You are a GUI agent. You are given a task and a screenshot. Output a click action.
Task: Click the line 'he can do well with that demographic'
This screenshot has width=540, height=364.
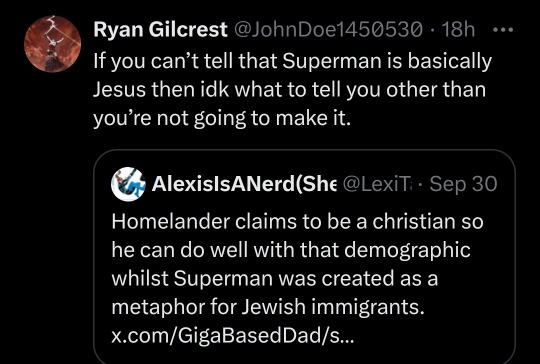(291, 251)
